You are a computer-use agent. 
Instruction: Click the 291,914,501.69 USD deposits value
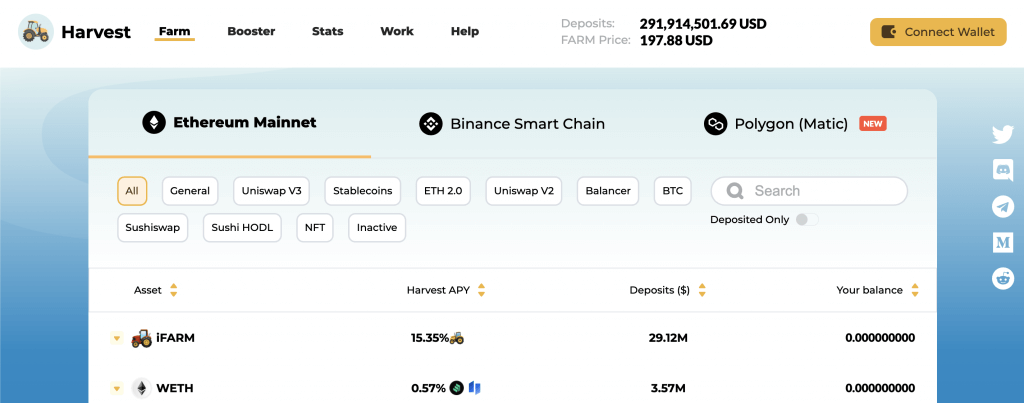pyautogui.click(x=703, y=24)
